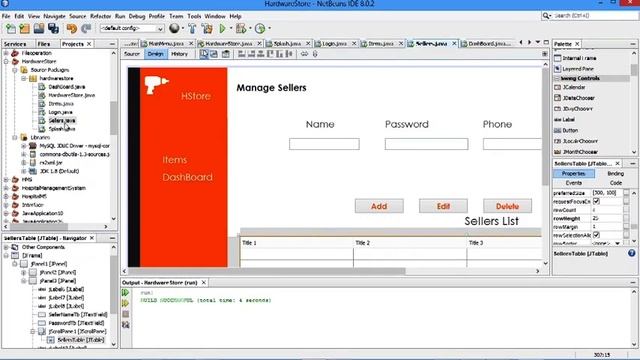
Task: Click the Stop icon in Output window
Action: (x=126, y=314)
